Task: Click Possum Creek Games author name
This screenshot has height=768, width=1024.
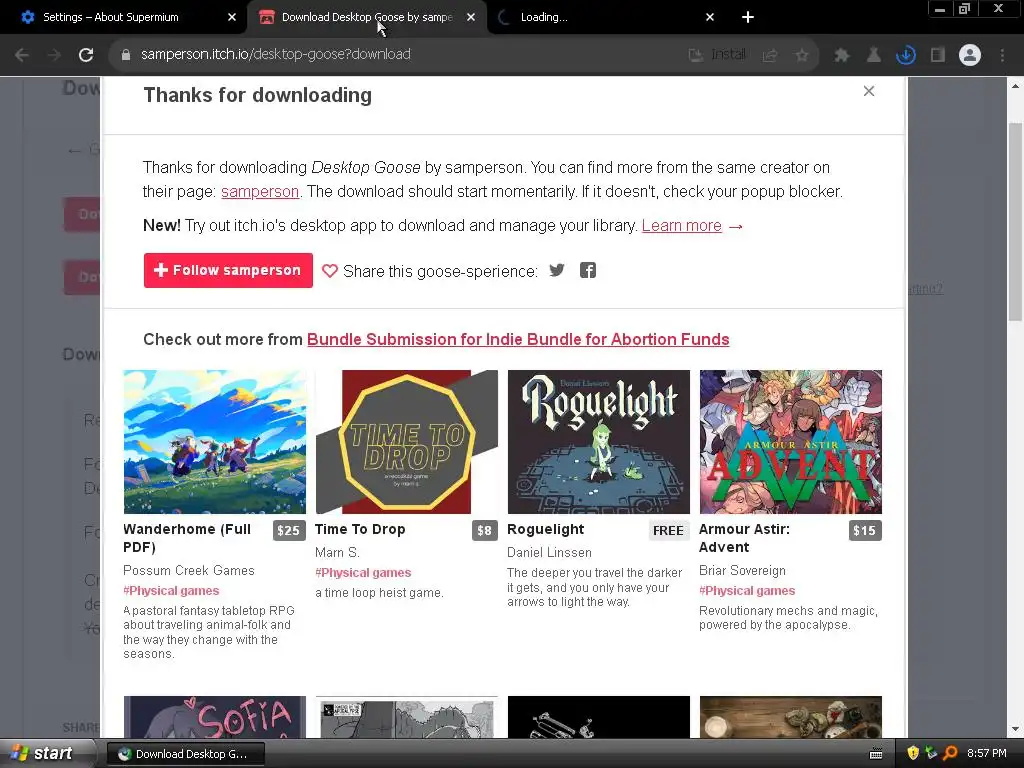Action: pyautogui.click(x=189, y=571)
